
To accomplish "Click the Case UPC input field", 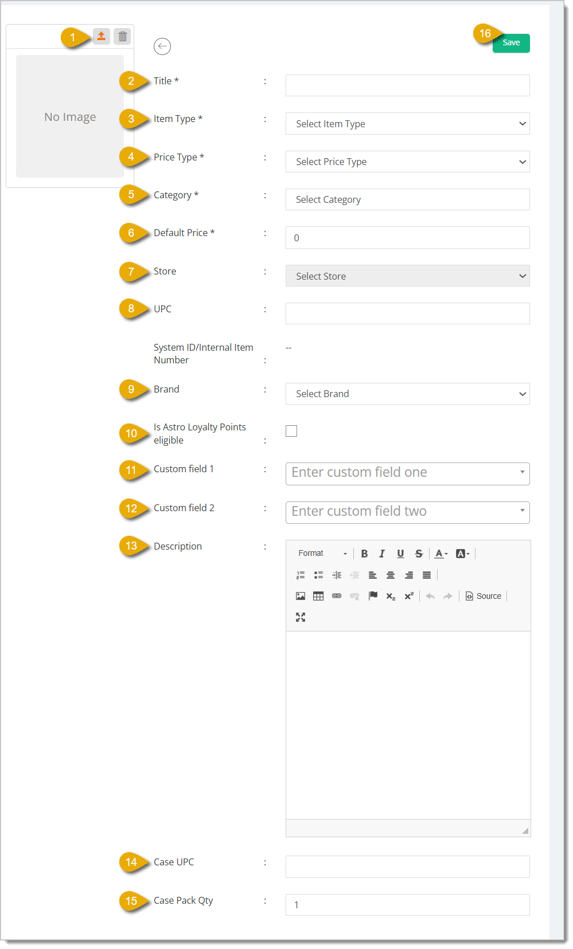I will click(408, 867).
